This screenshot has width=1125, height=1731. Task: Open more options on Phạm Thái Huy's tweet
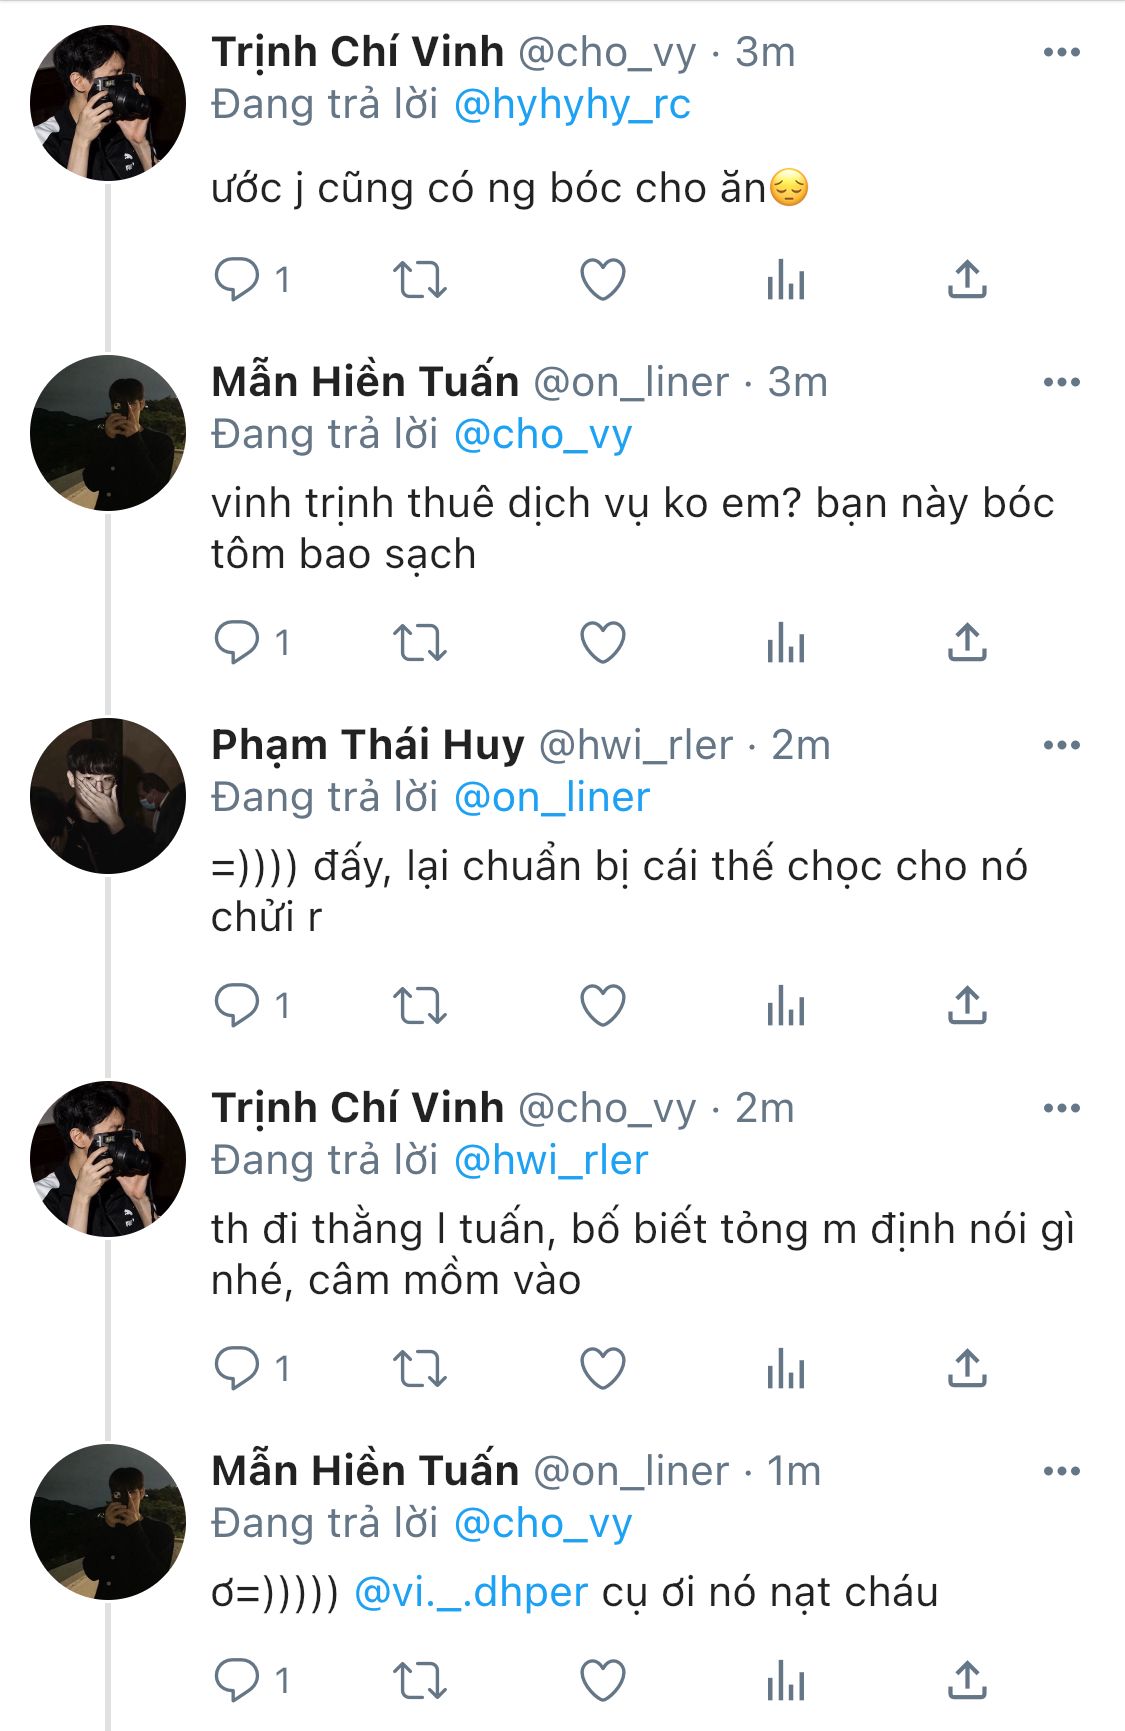click(x=1061, y=745)
